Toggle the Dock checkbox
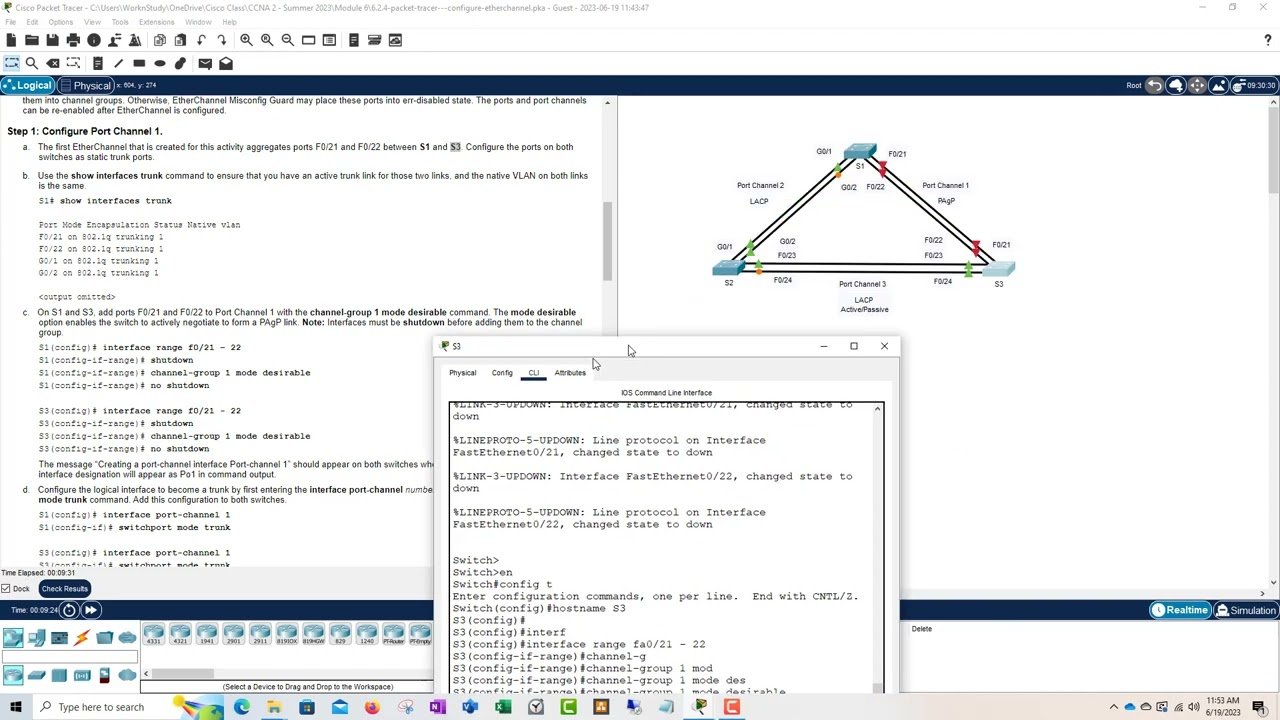The width and height of the screenshot is (1280, 720). (6, 588)
